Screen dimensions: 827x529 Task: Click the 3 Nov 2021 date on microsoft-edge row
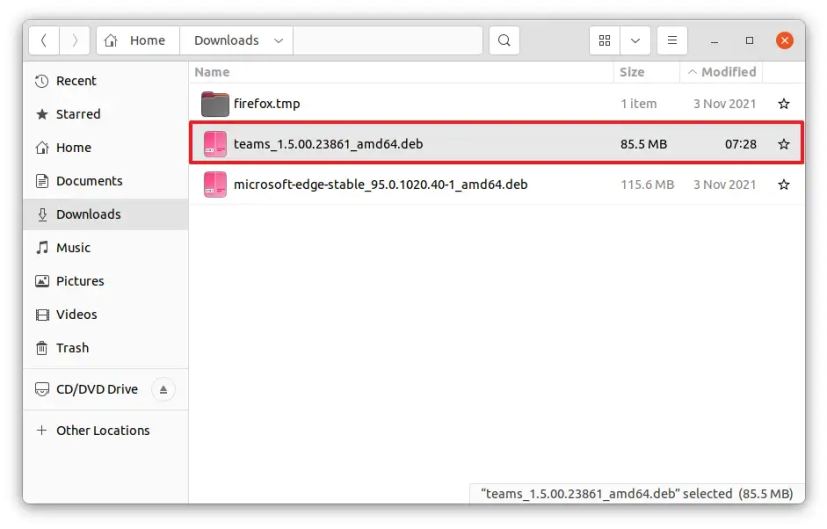[725, 185]
